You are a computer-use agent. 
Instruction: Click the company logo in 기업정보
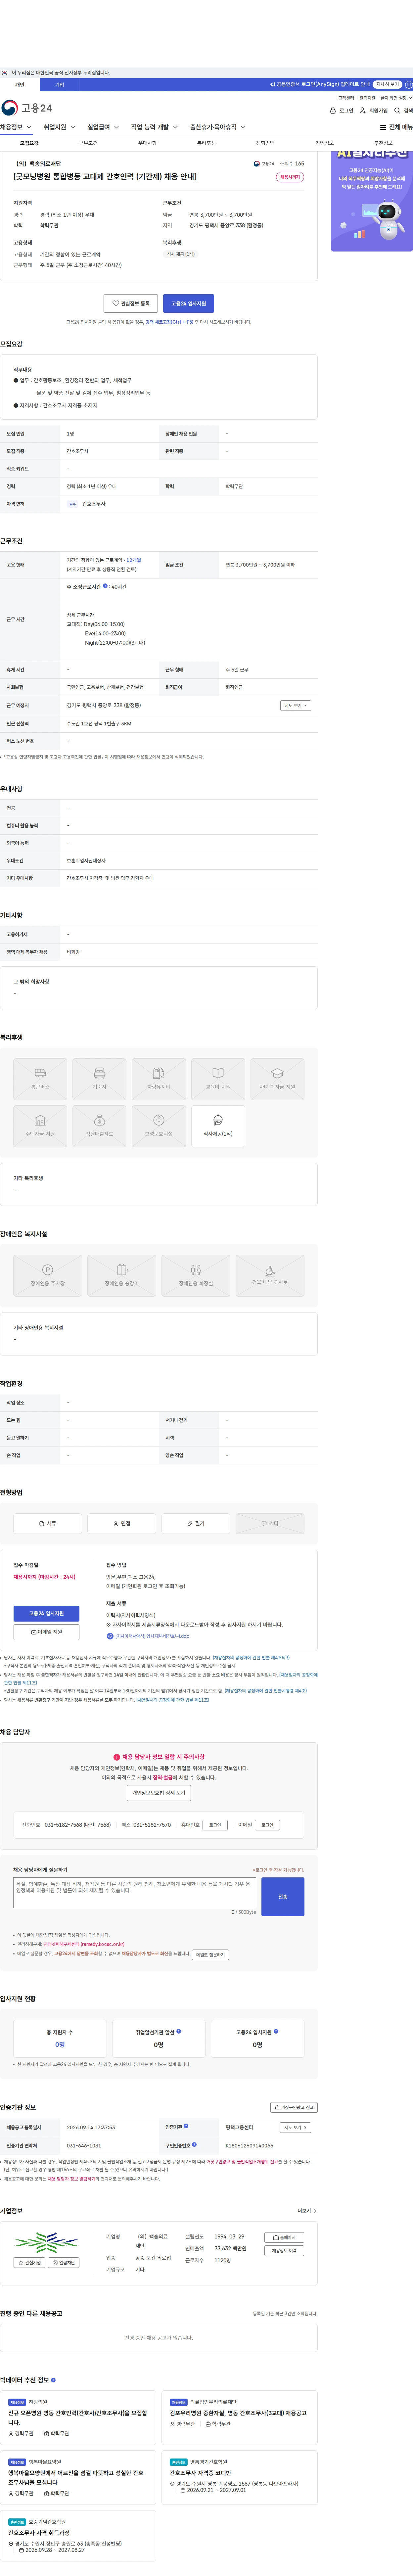coord(46,2242)
